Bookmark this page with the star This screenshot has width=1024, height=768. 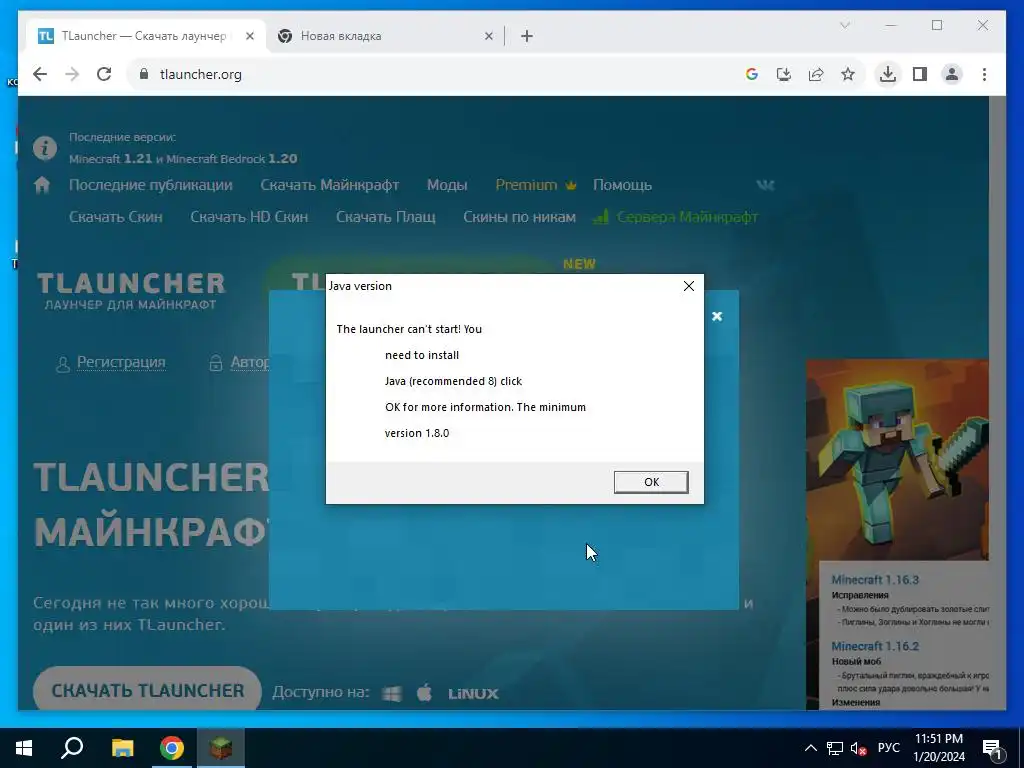[848, 74]
